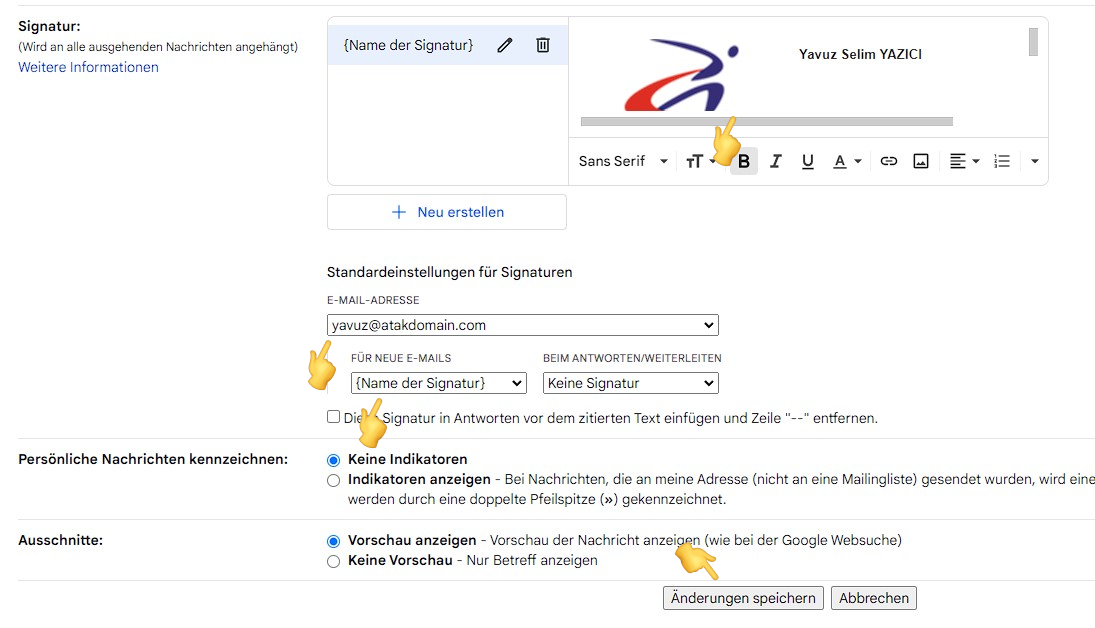Enable the signature-in-replies checkbox
This screenshot has height=628, width=1095.
[x=333, y=417]
